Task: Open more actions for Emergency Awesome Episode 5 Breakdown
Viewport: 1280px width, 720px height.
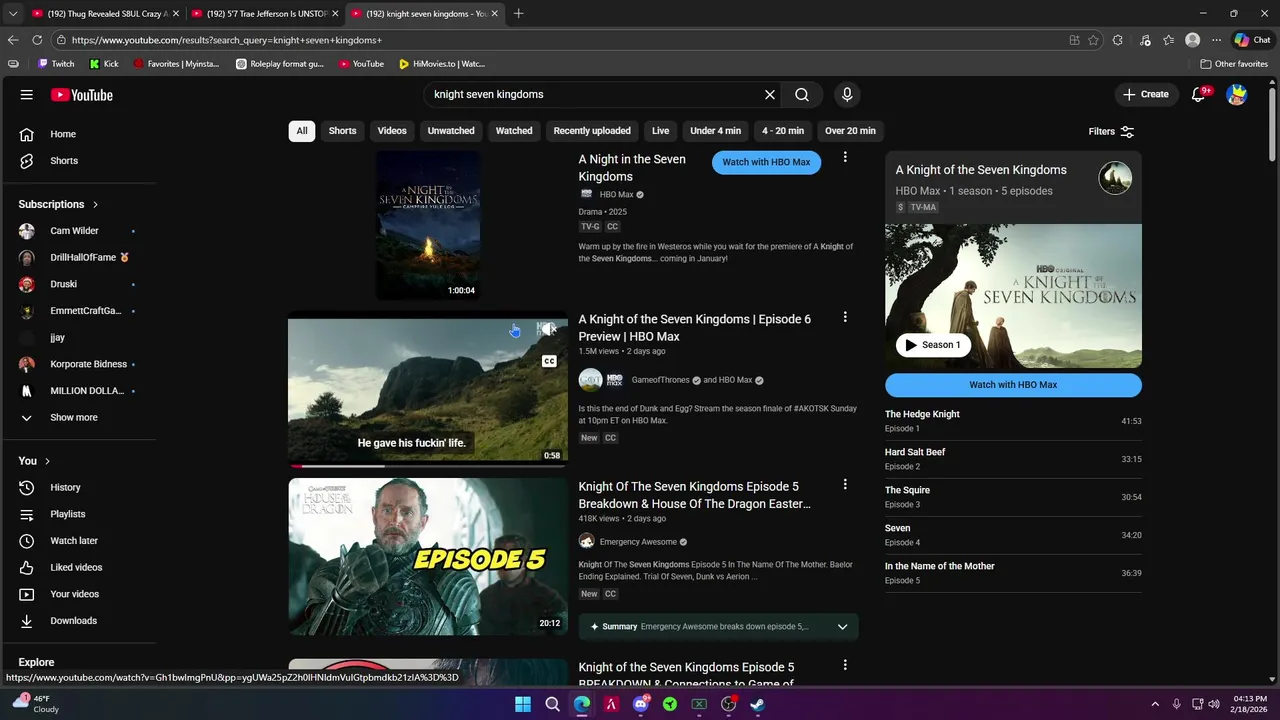Action: tap(845, 484)
